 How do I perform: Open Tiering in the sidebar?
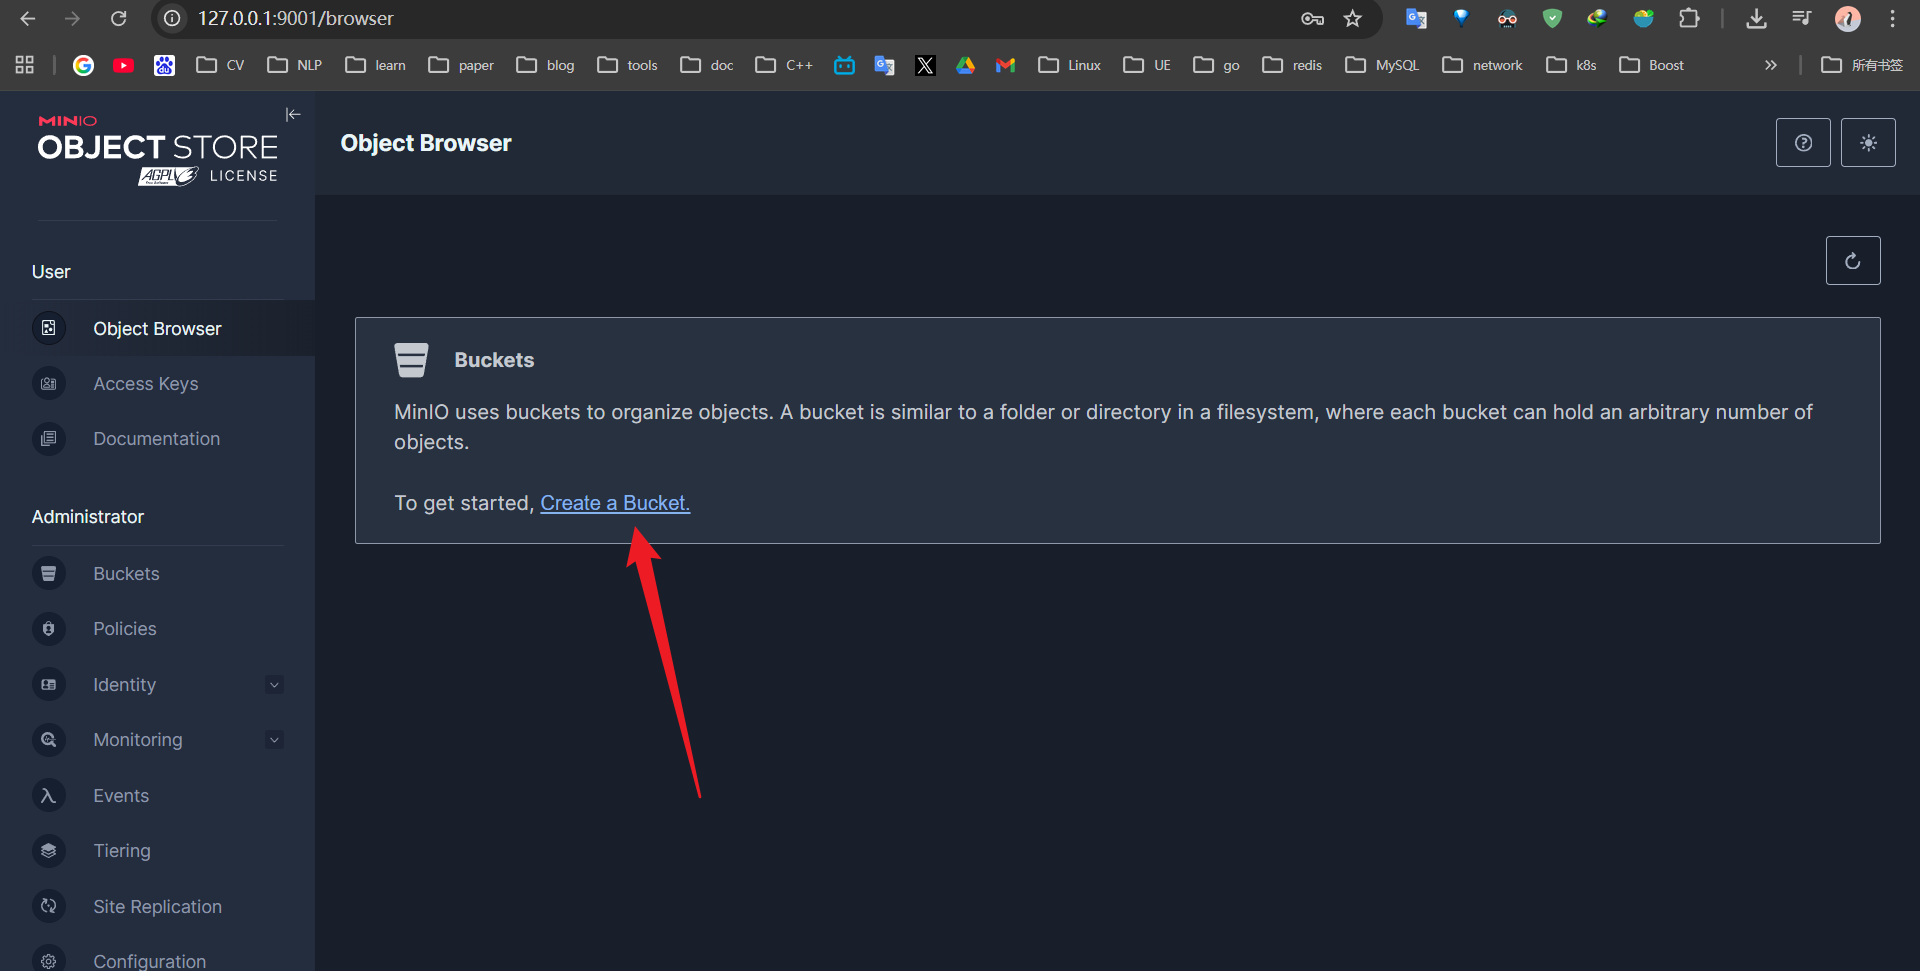[158, 850]
